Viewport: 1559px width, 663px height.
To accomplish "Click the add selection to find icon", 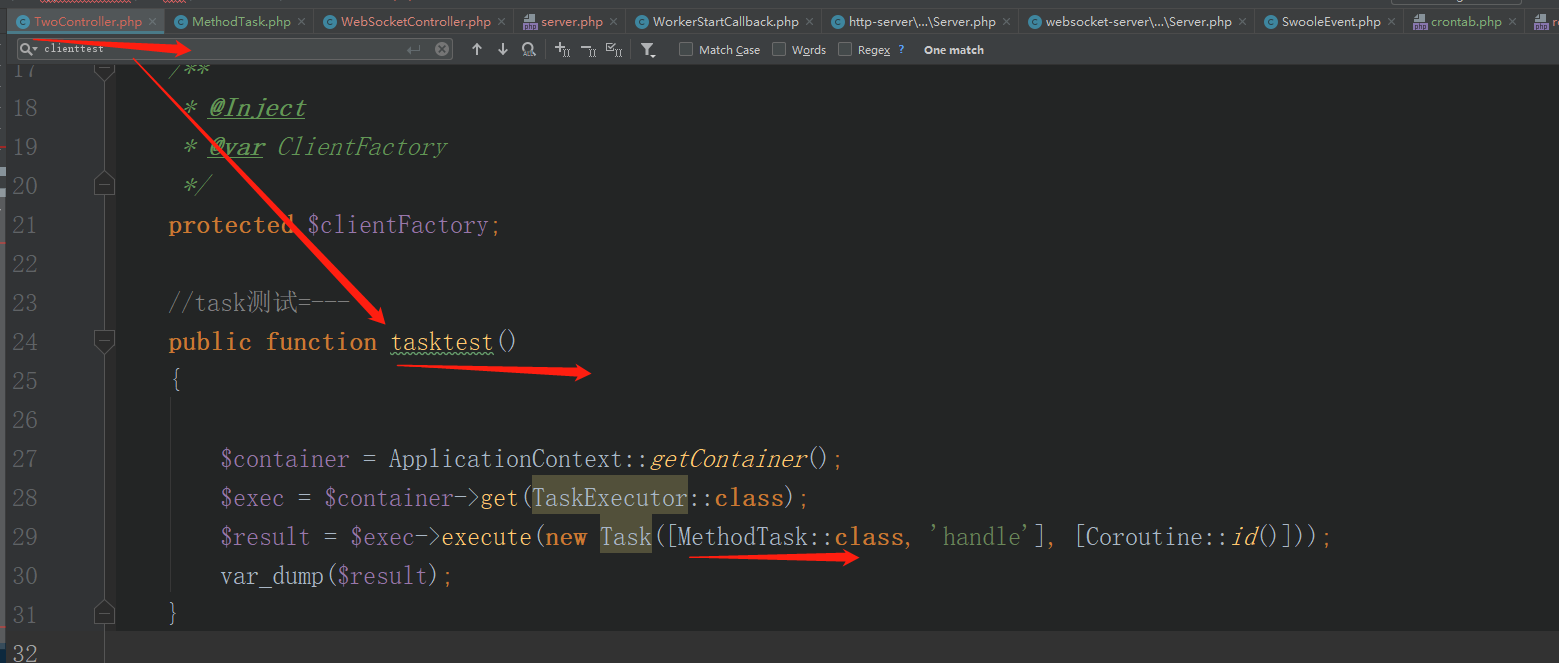I will coord(561,49).
